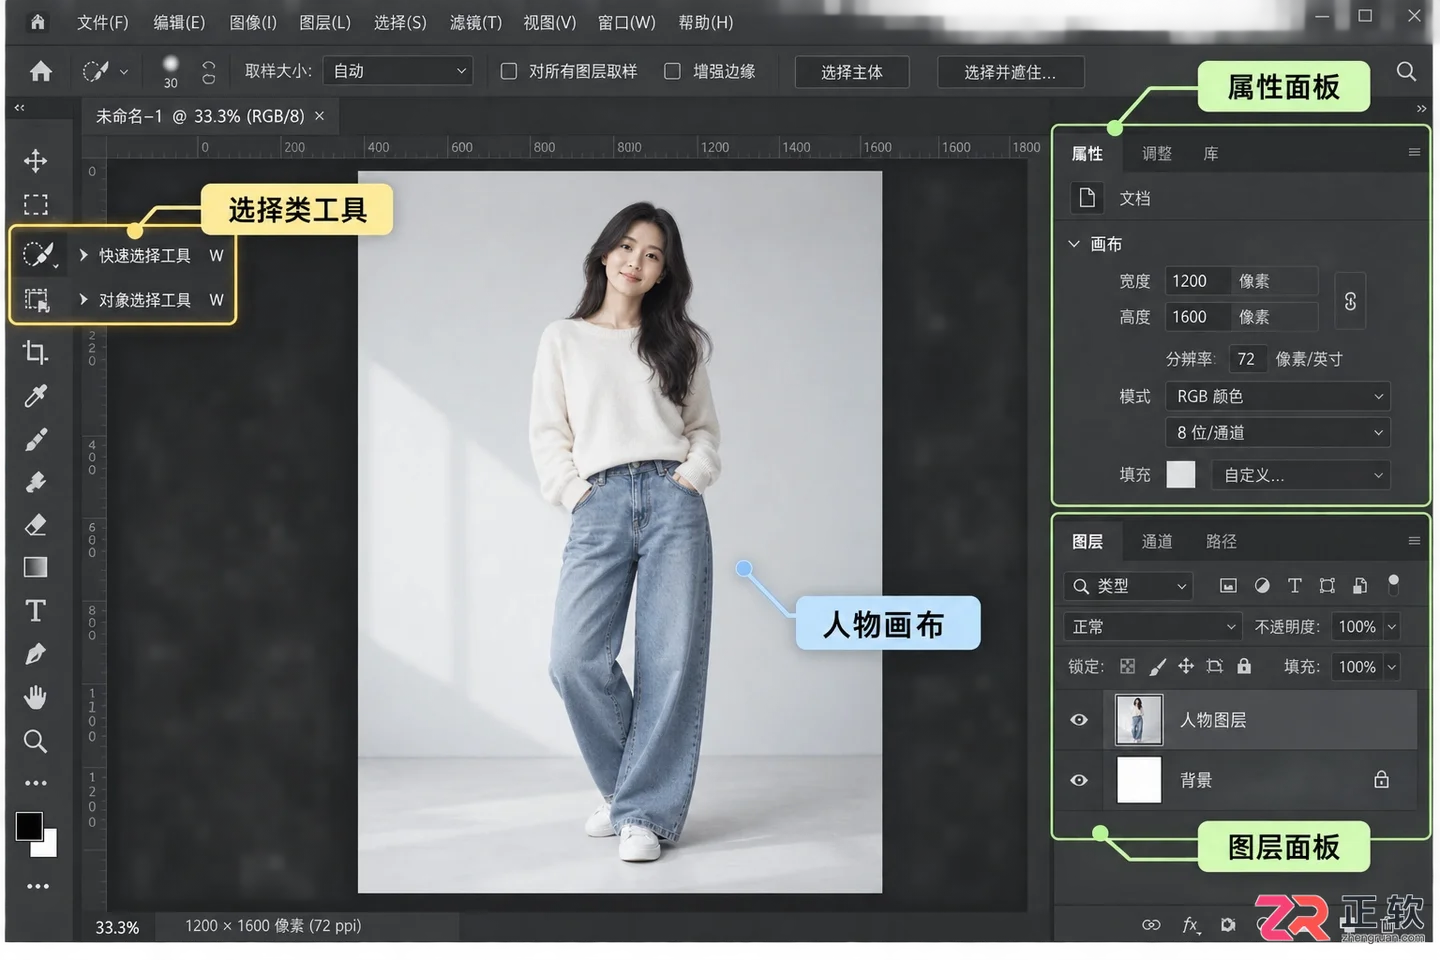Select the Zoom tool in toolbar

click(x=36, y=741)
